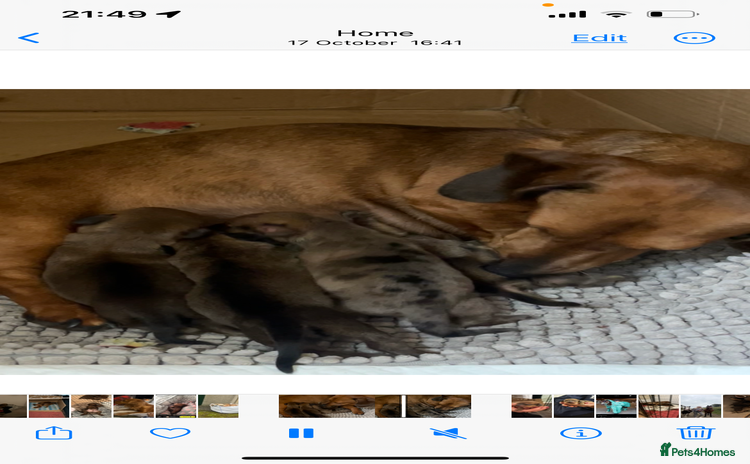This screenshot has width=750, height=464.
Task: Open thumbnail of white basket on grass
Action: pos(218,406)
